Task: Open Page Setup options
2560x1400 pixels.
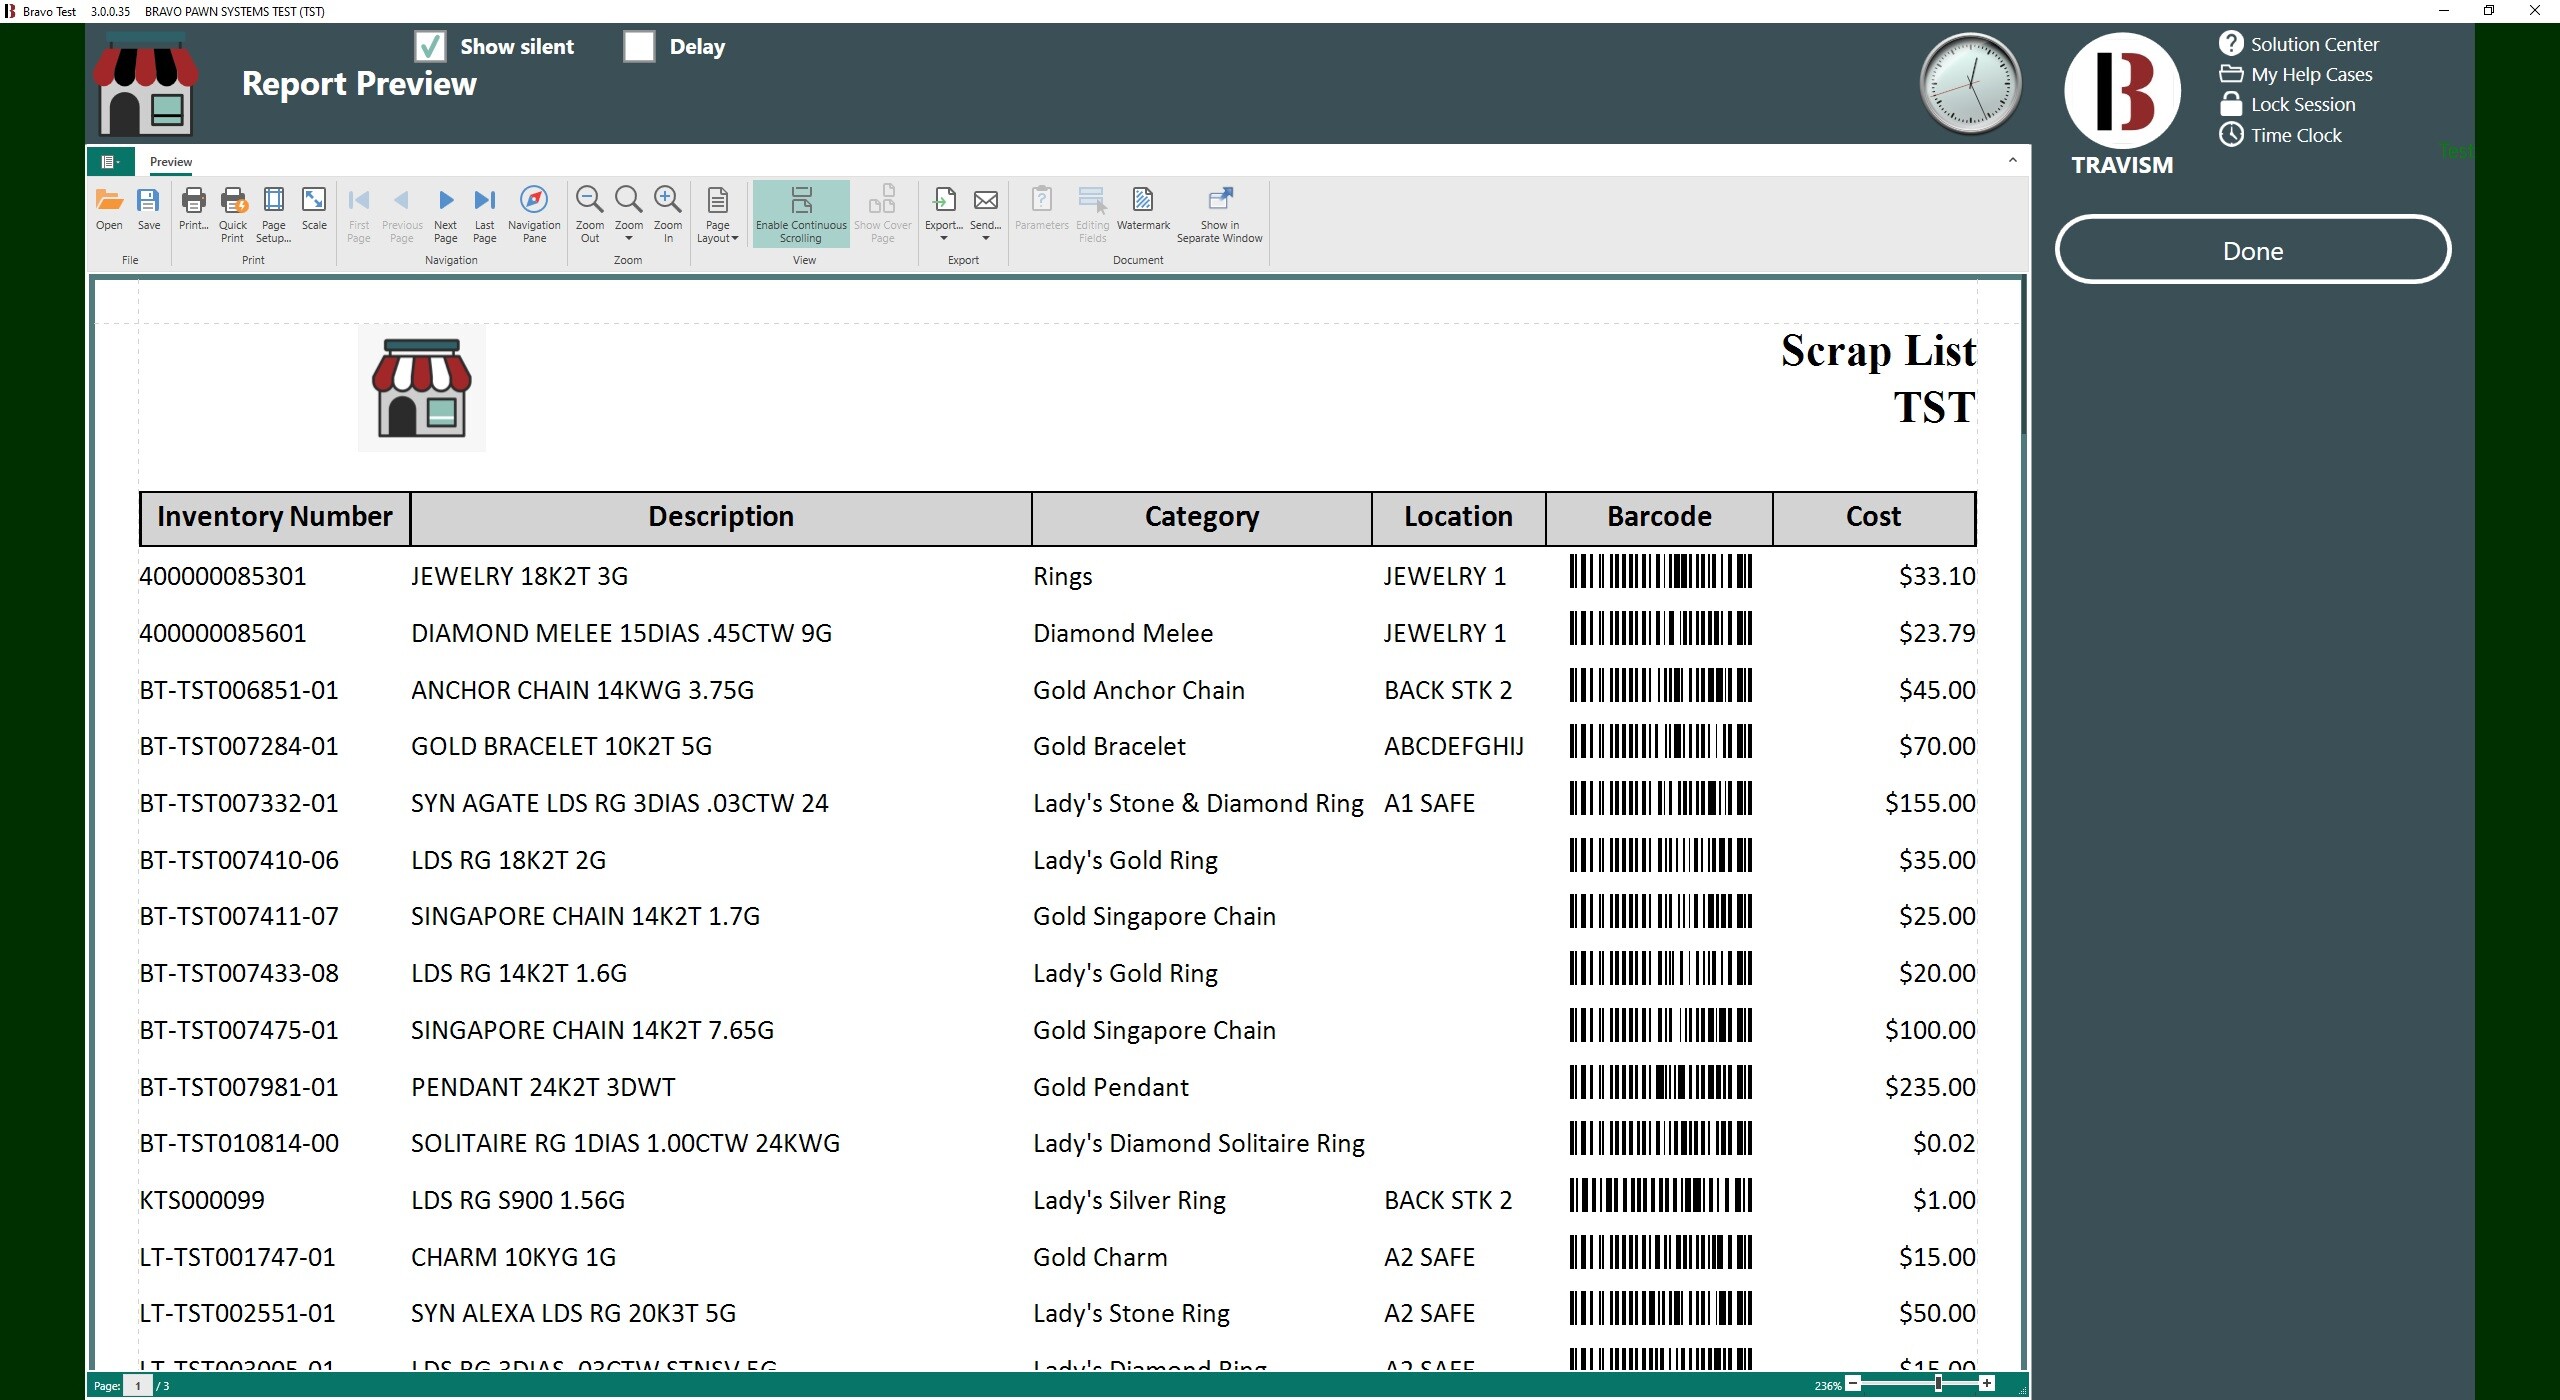Action: (273, 214)
